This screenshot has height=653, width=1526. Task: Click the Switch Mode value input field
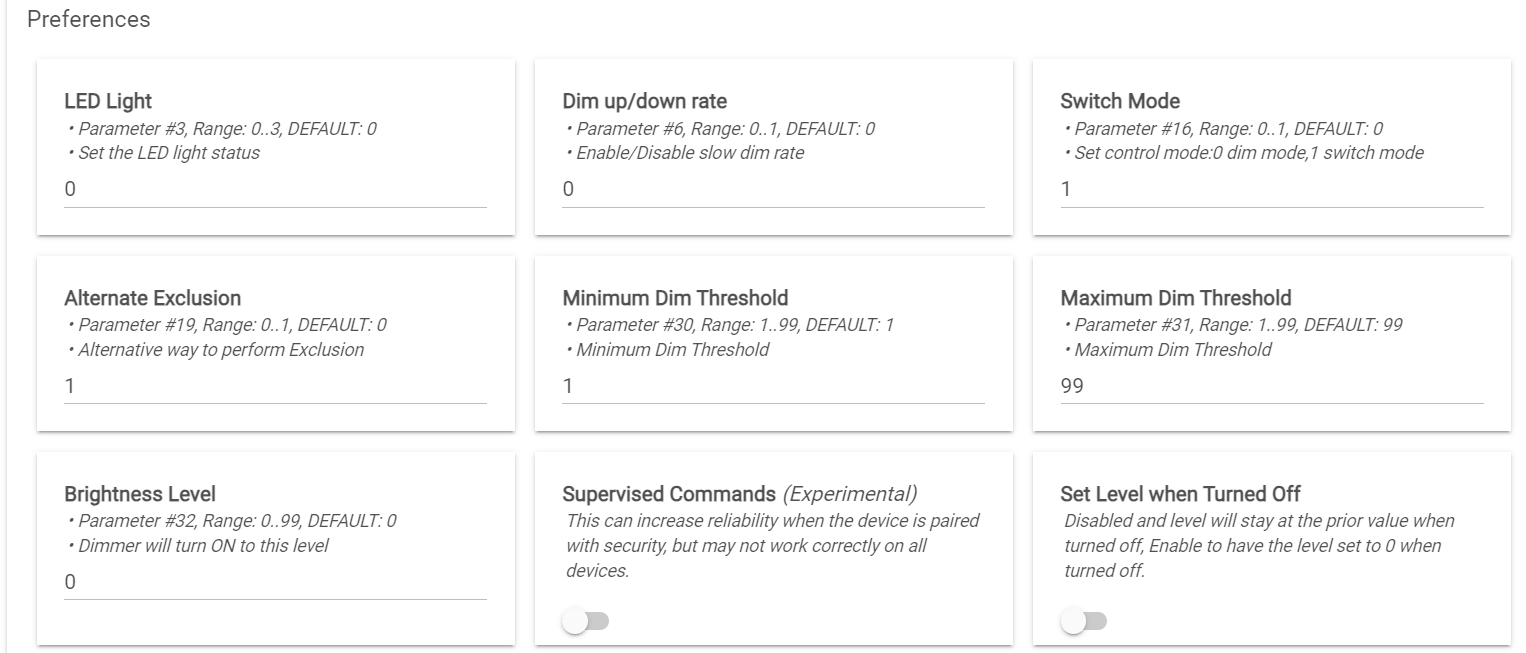[x=1271, y=190]
